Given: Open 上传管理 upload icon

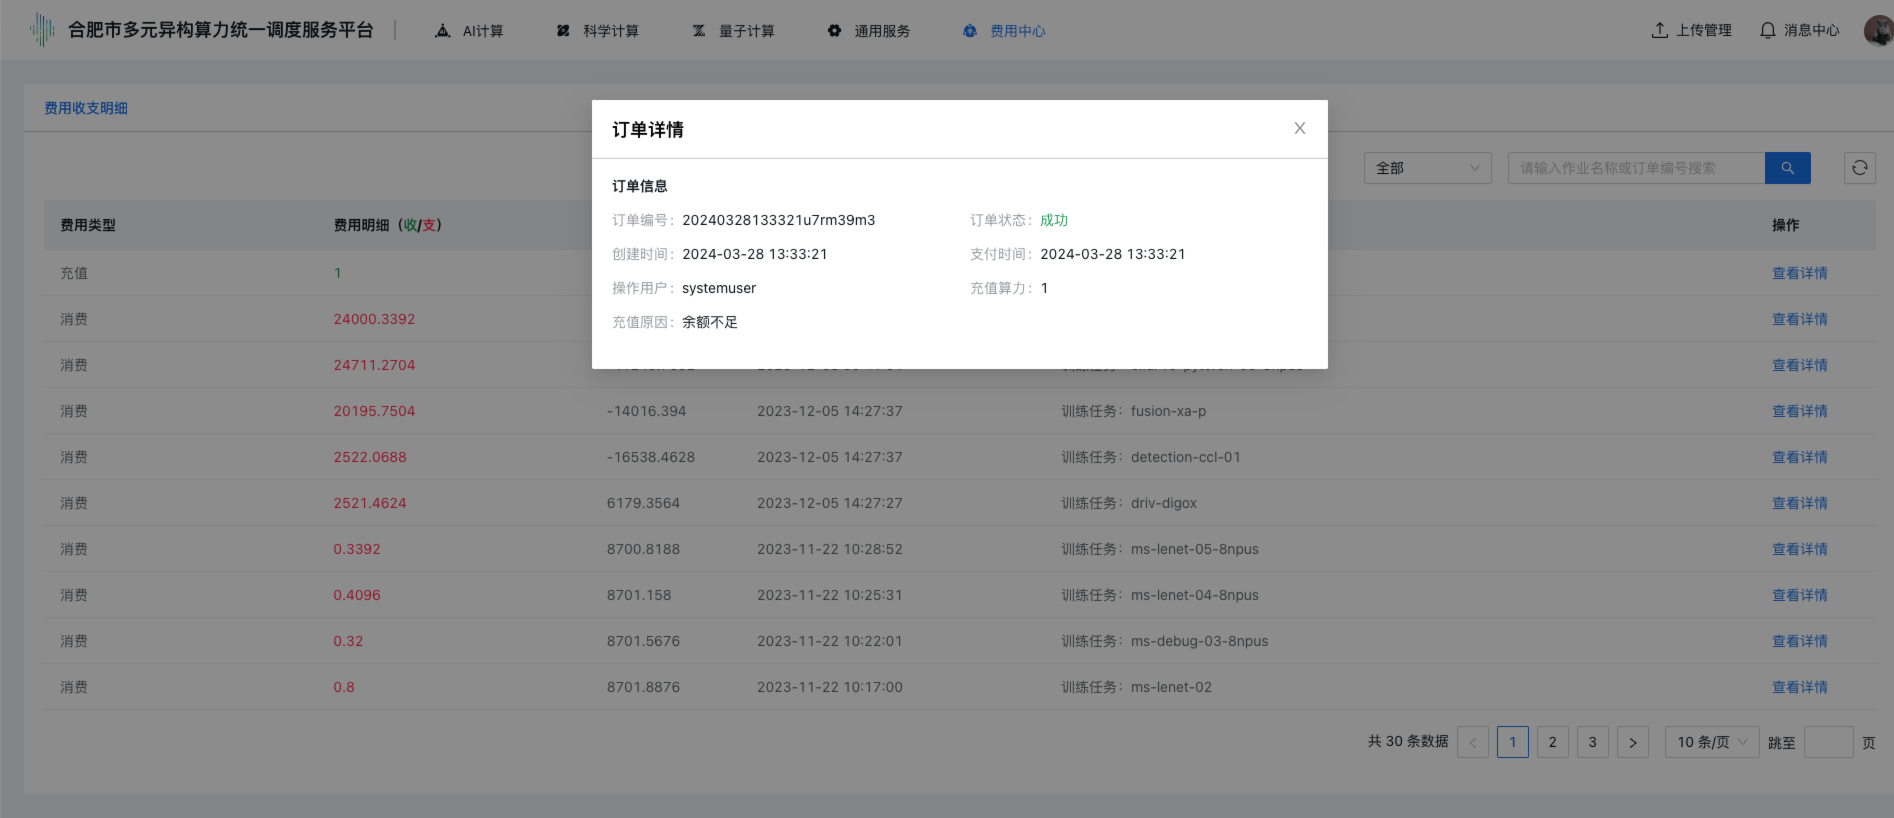Looking at the screenshot, I should click(x=1660, y=30).
